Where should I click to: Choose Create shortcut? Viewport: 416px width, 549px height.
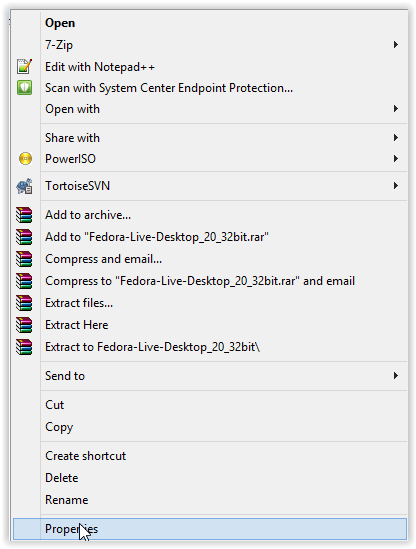[x=210, y=456]
